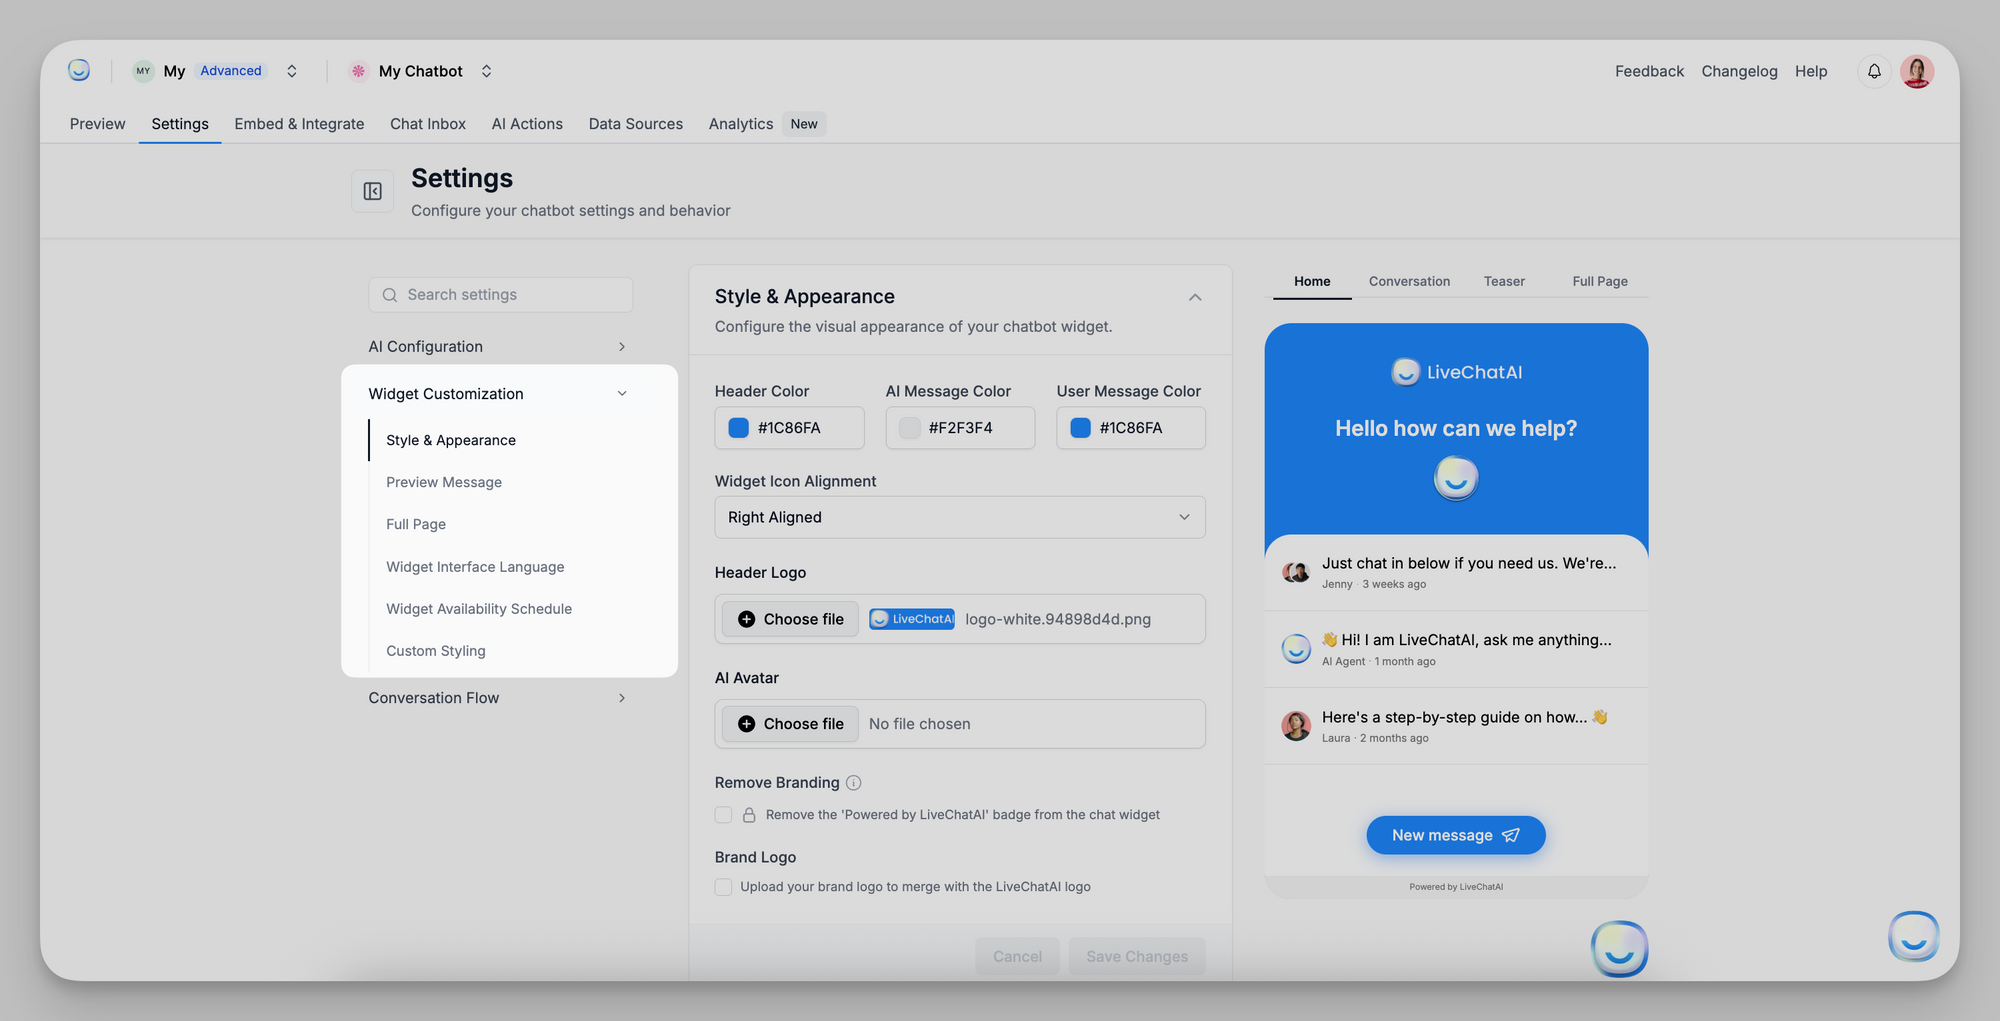
Task: Click the Save Changes button
Action: click(1137, 957)
